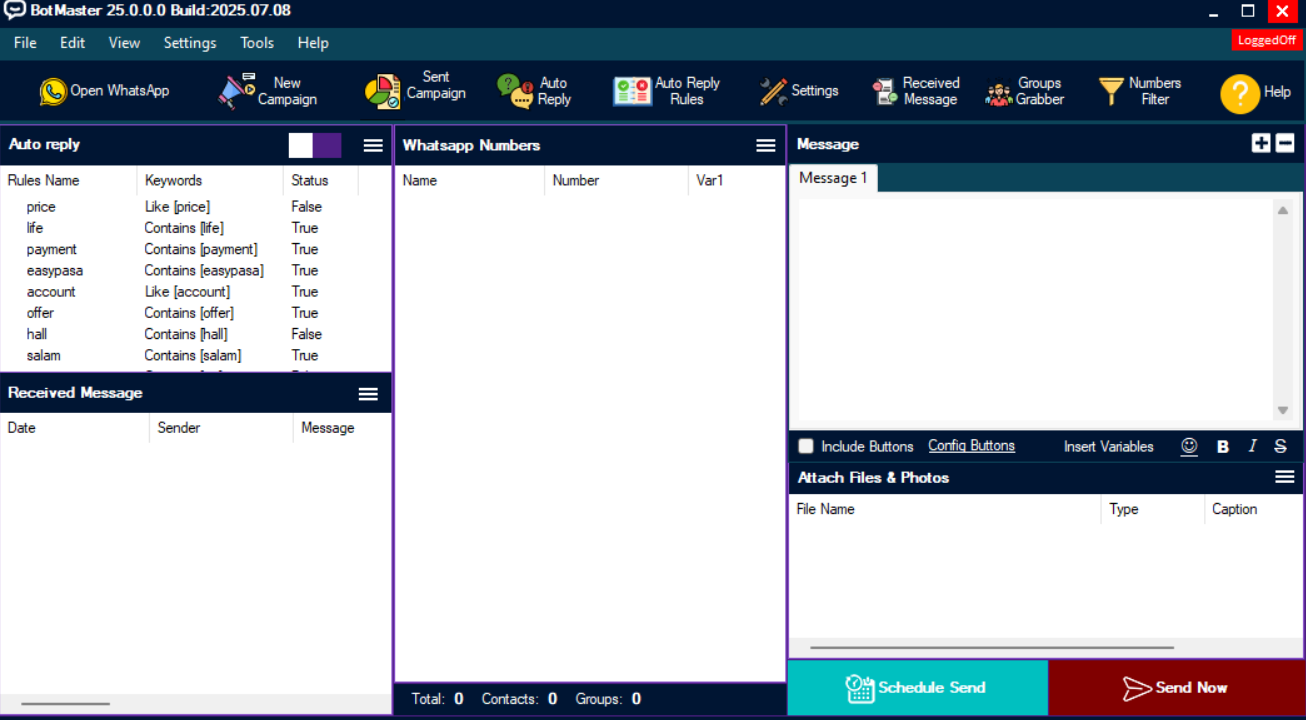The width and height of the screenshot is (1306, 720).
Task: Click the Send Now button
Action: coord(1176,688)
